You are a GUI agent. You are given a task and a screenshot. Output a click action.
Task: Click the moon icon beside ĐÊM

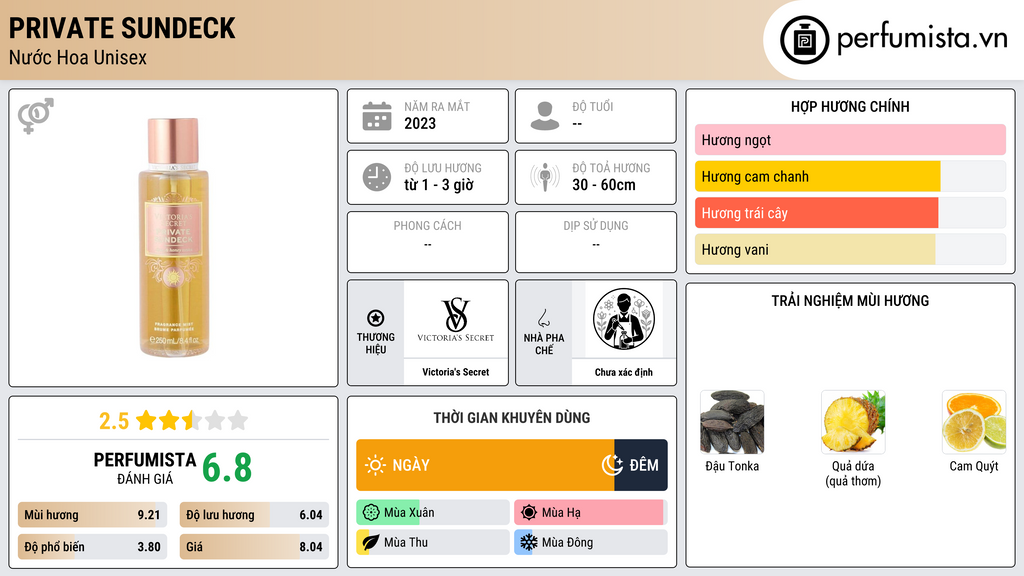612,465
